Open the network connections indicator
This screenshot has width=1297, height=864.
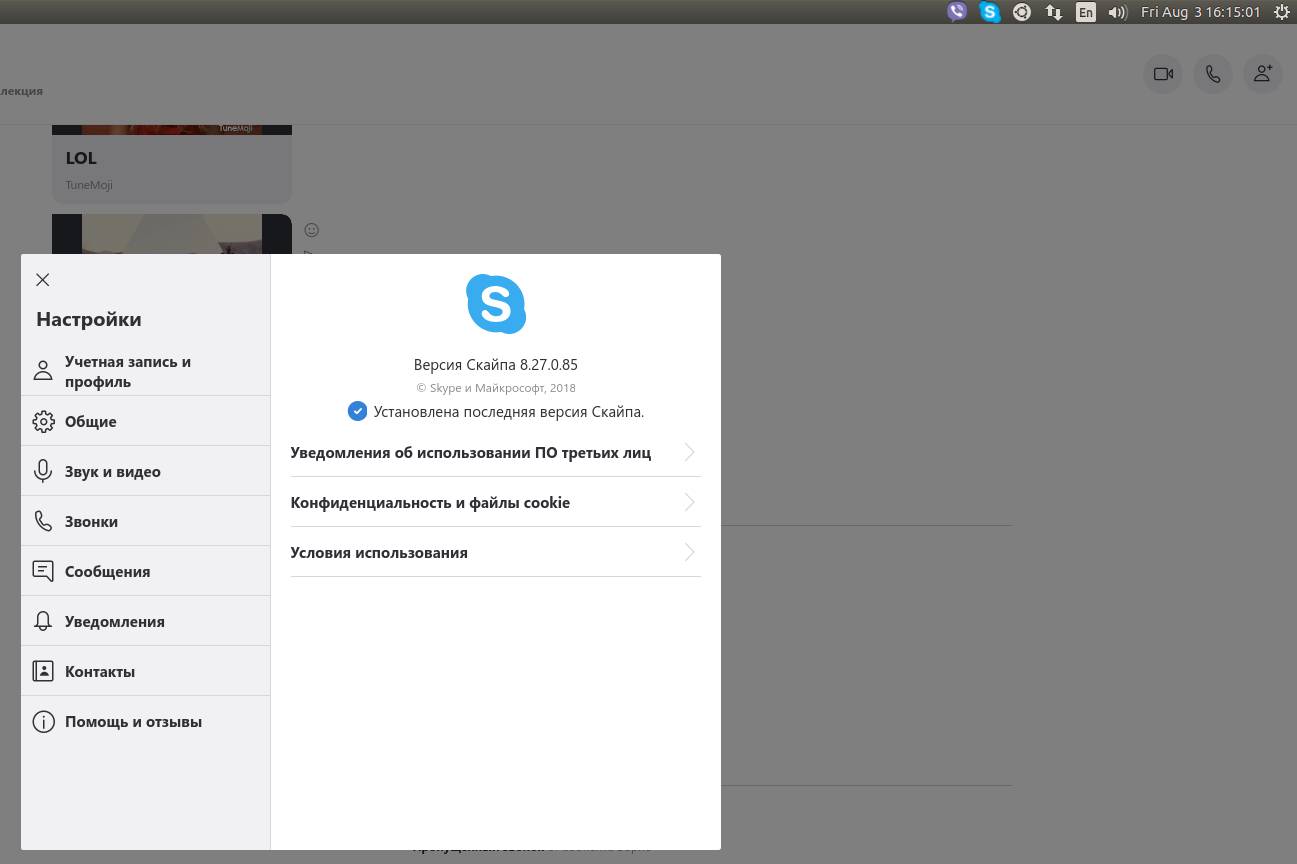point(1054,12)
